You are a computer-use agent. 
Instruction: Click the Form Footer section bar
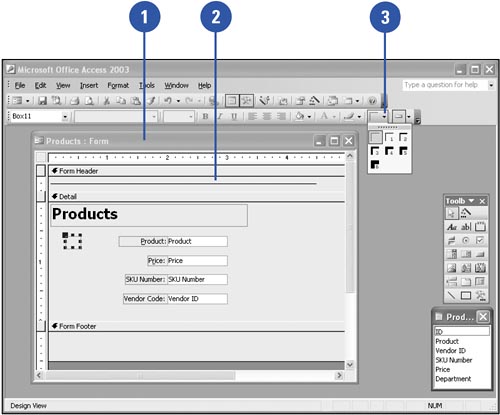tap(197, 326)
